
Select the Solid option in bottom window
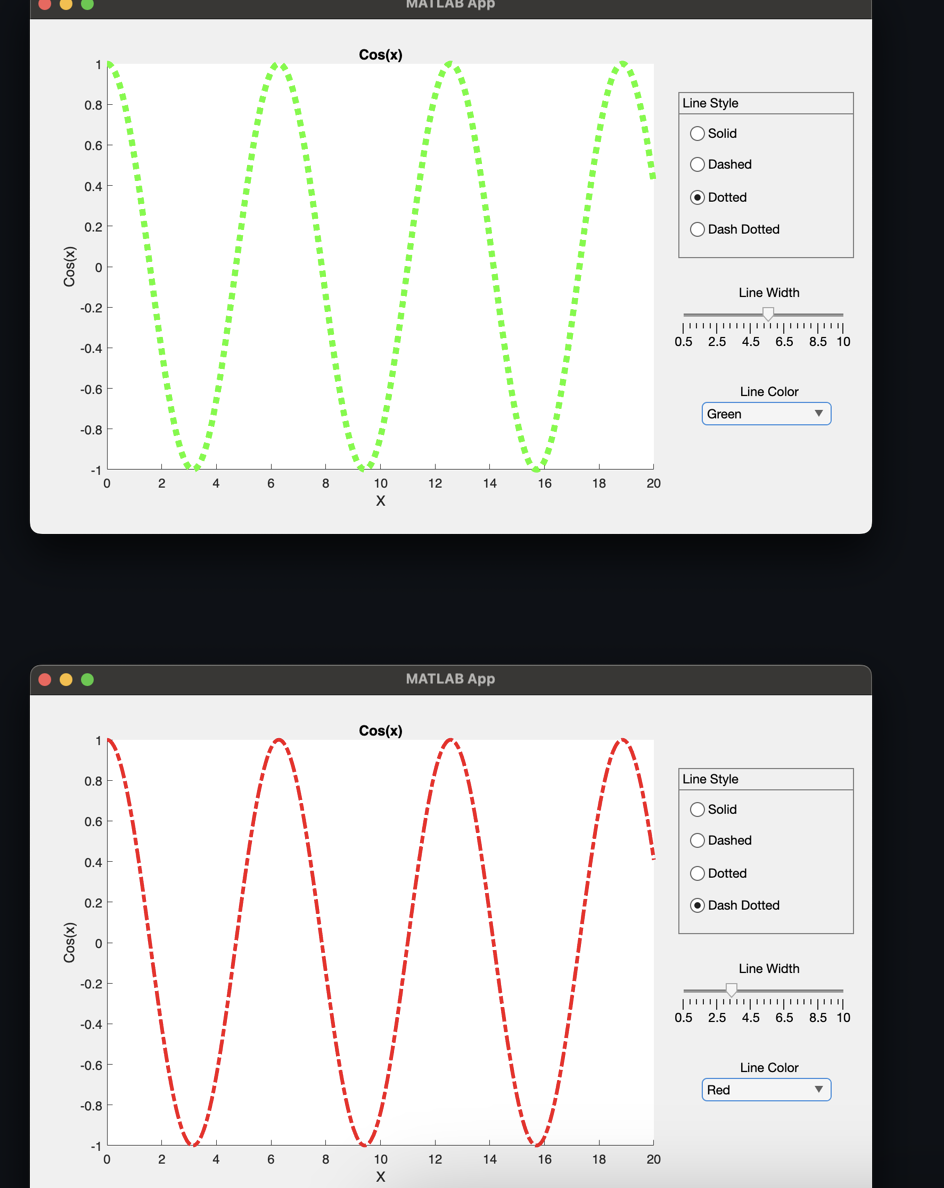pyautogui.click(x=697, y=809)
